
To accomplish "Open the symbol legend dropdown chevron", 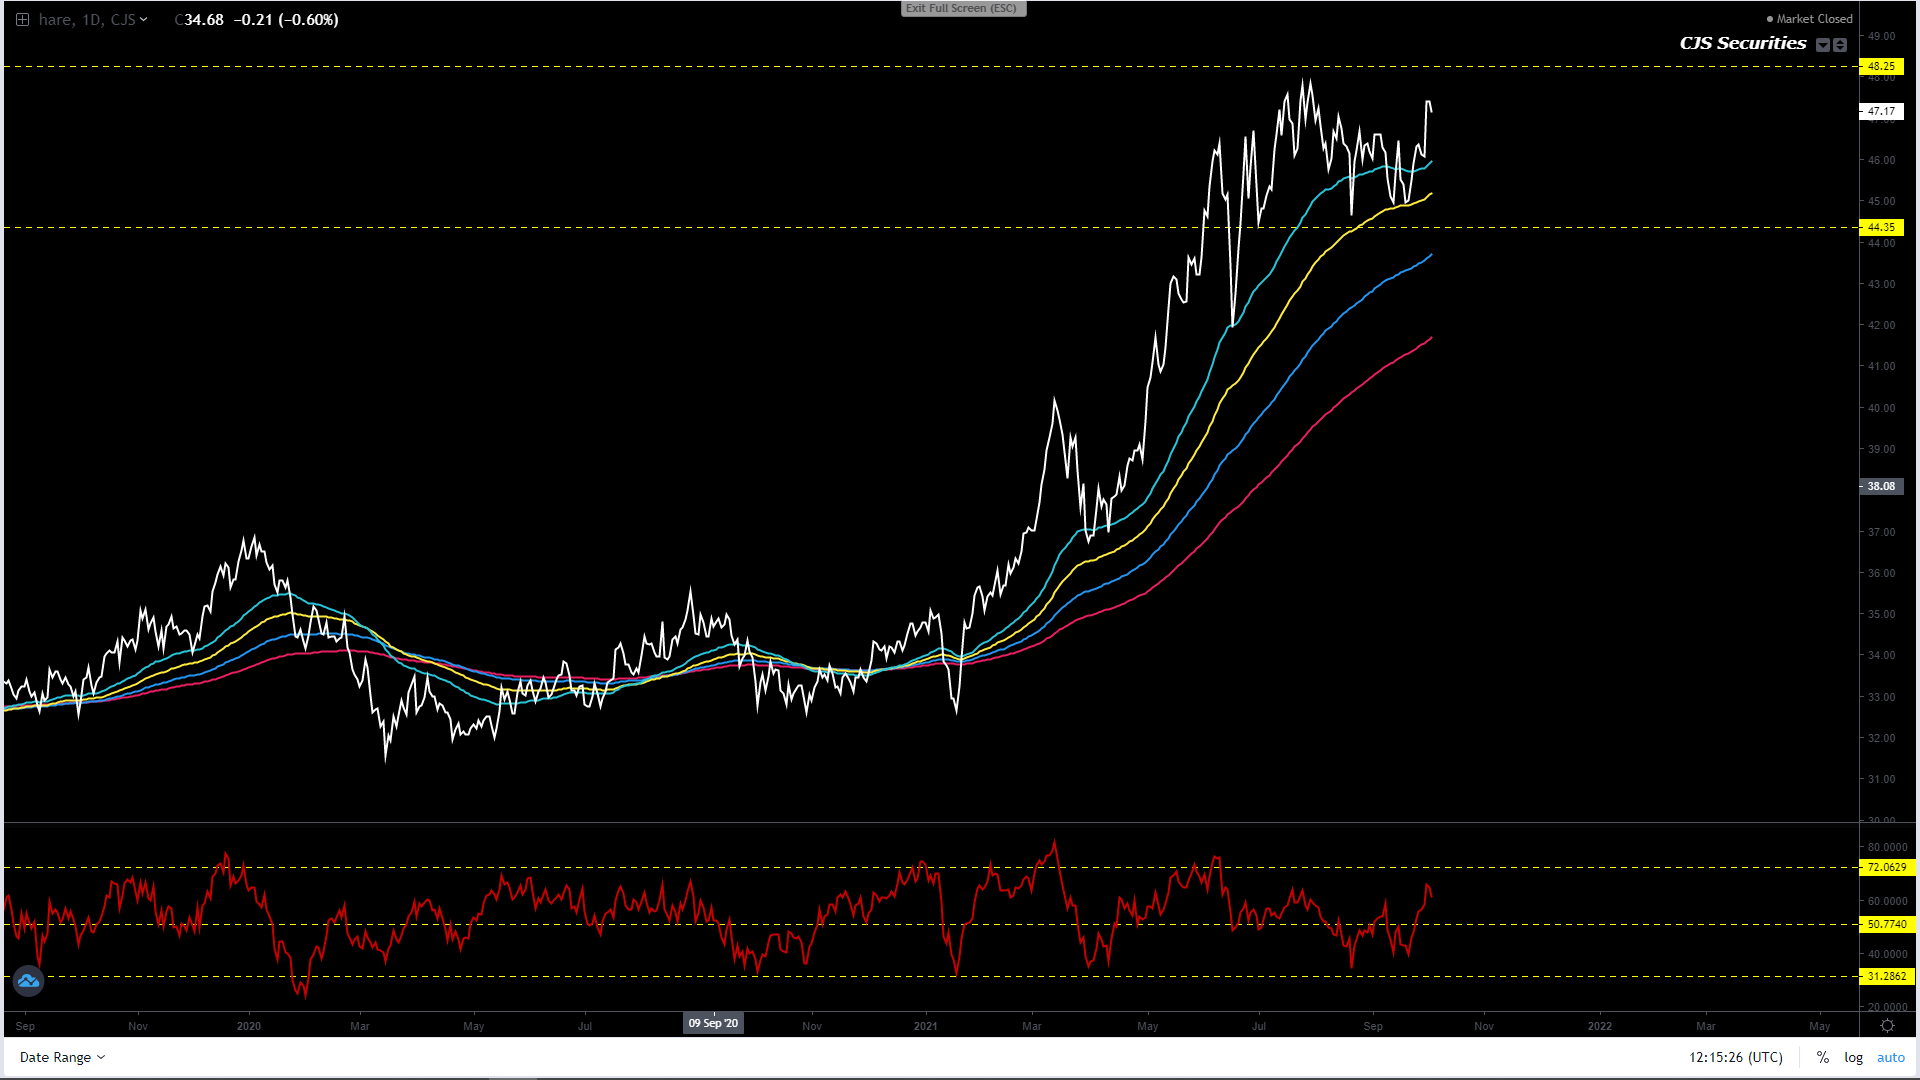I will (144, 20).
